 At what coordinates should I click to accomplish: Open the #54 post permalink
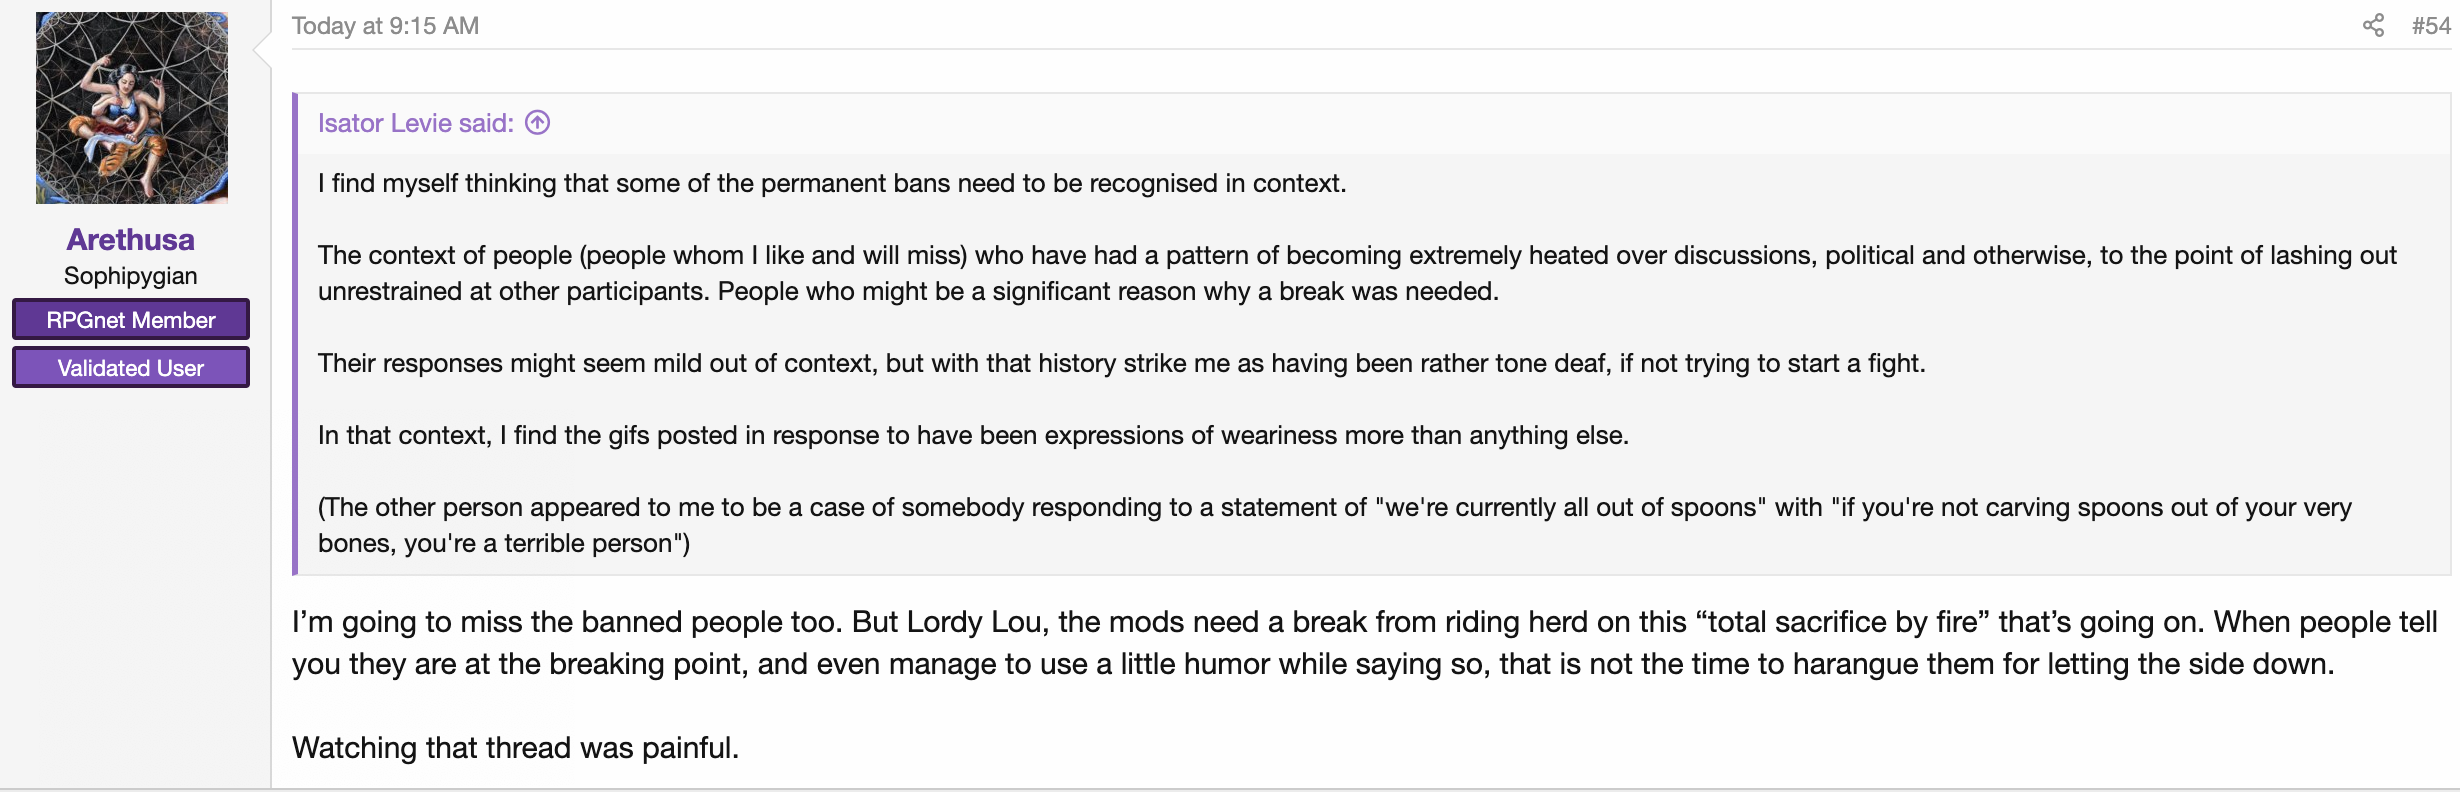coord(2431,26)
